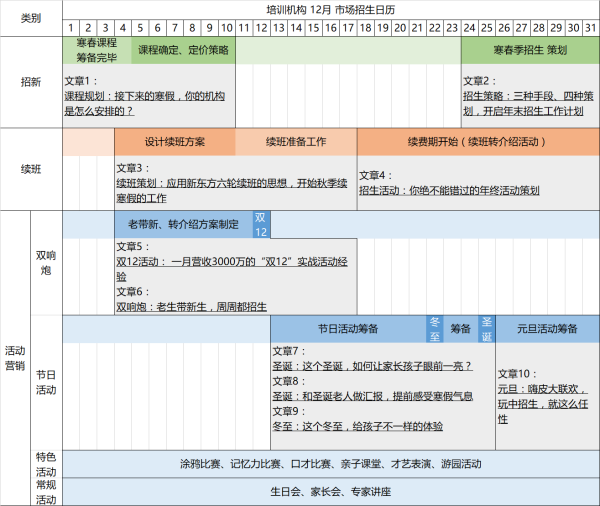600x506 pixels.
Task: Click the blue block 老带新、转介绍方案制定
Action: point(183,224)
